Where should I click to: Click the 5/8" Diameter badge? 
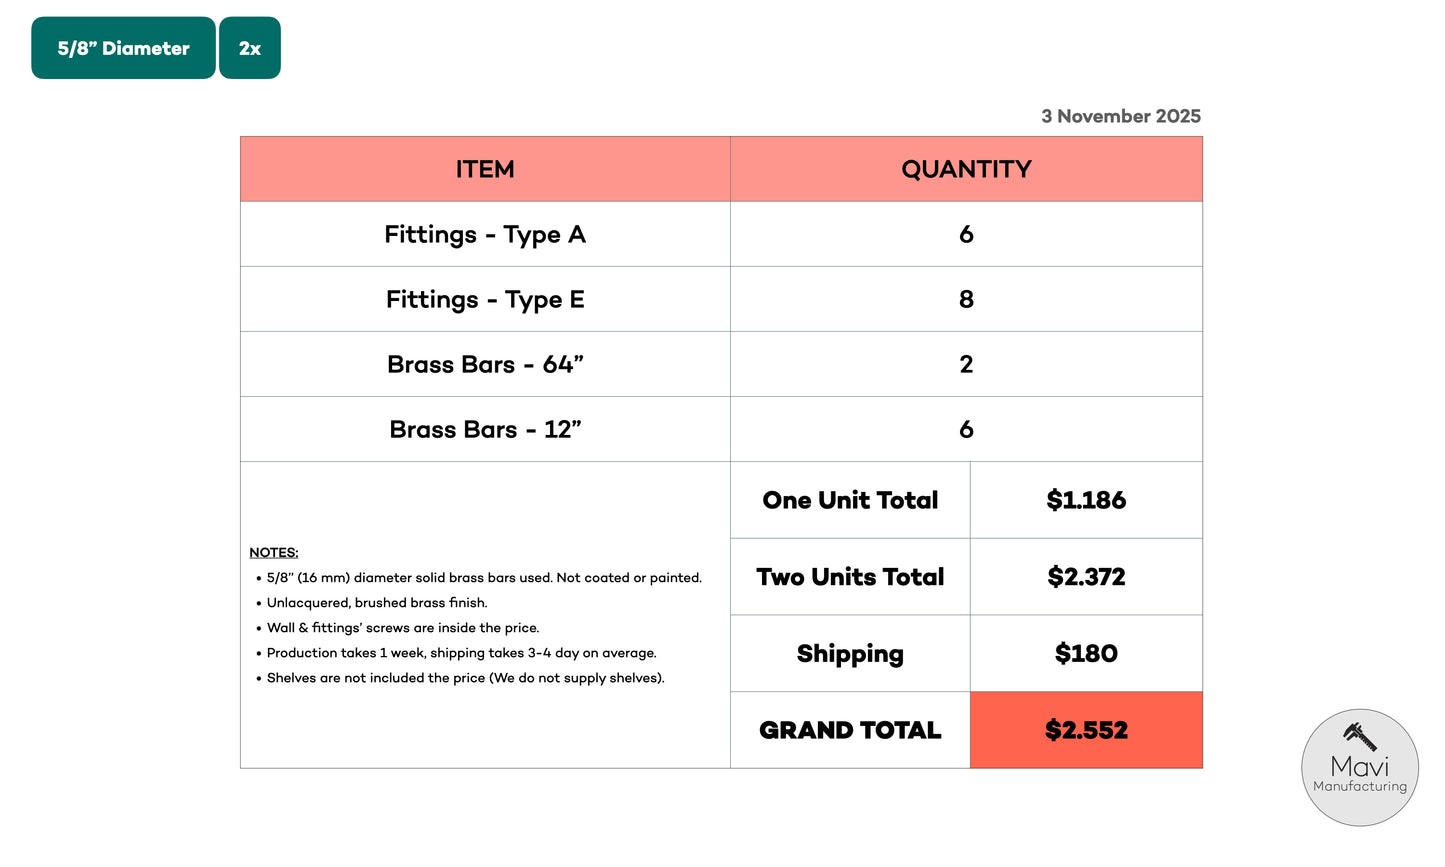(123, 48)
